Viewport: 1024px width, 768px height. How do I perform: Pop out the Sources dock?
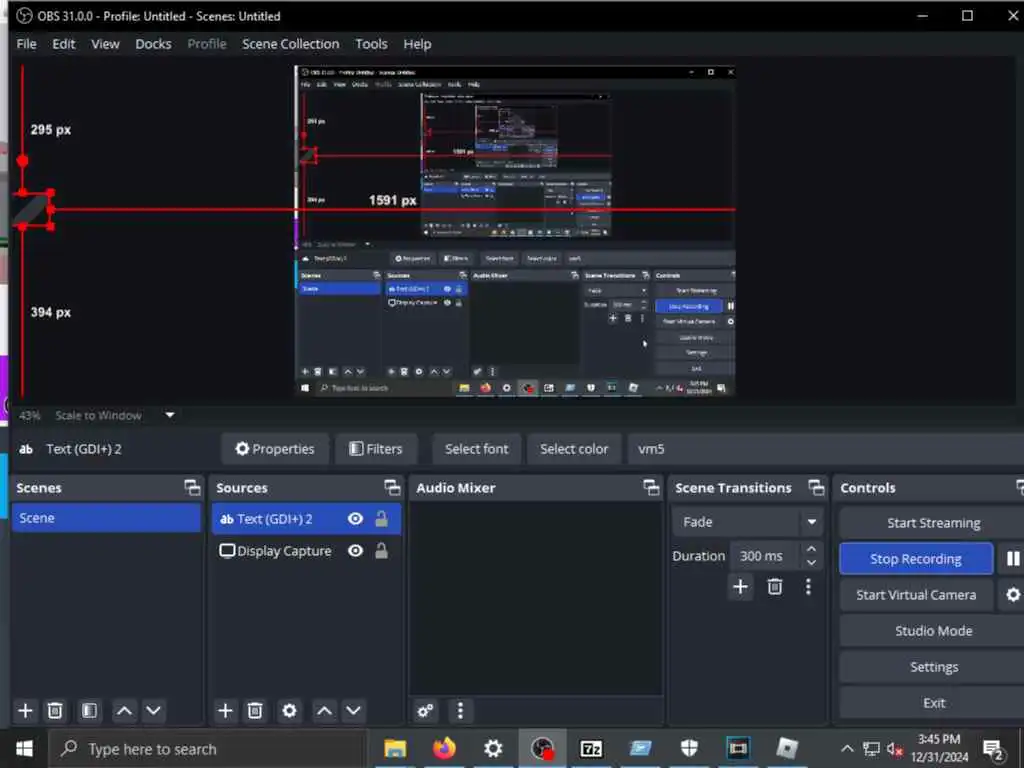tap(392, 488)
